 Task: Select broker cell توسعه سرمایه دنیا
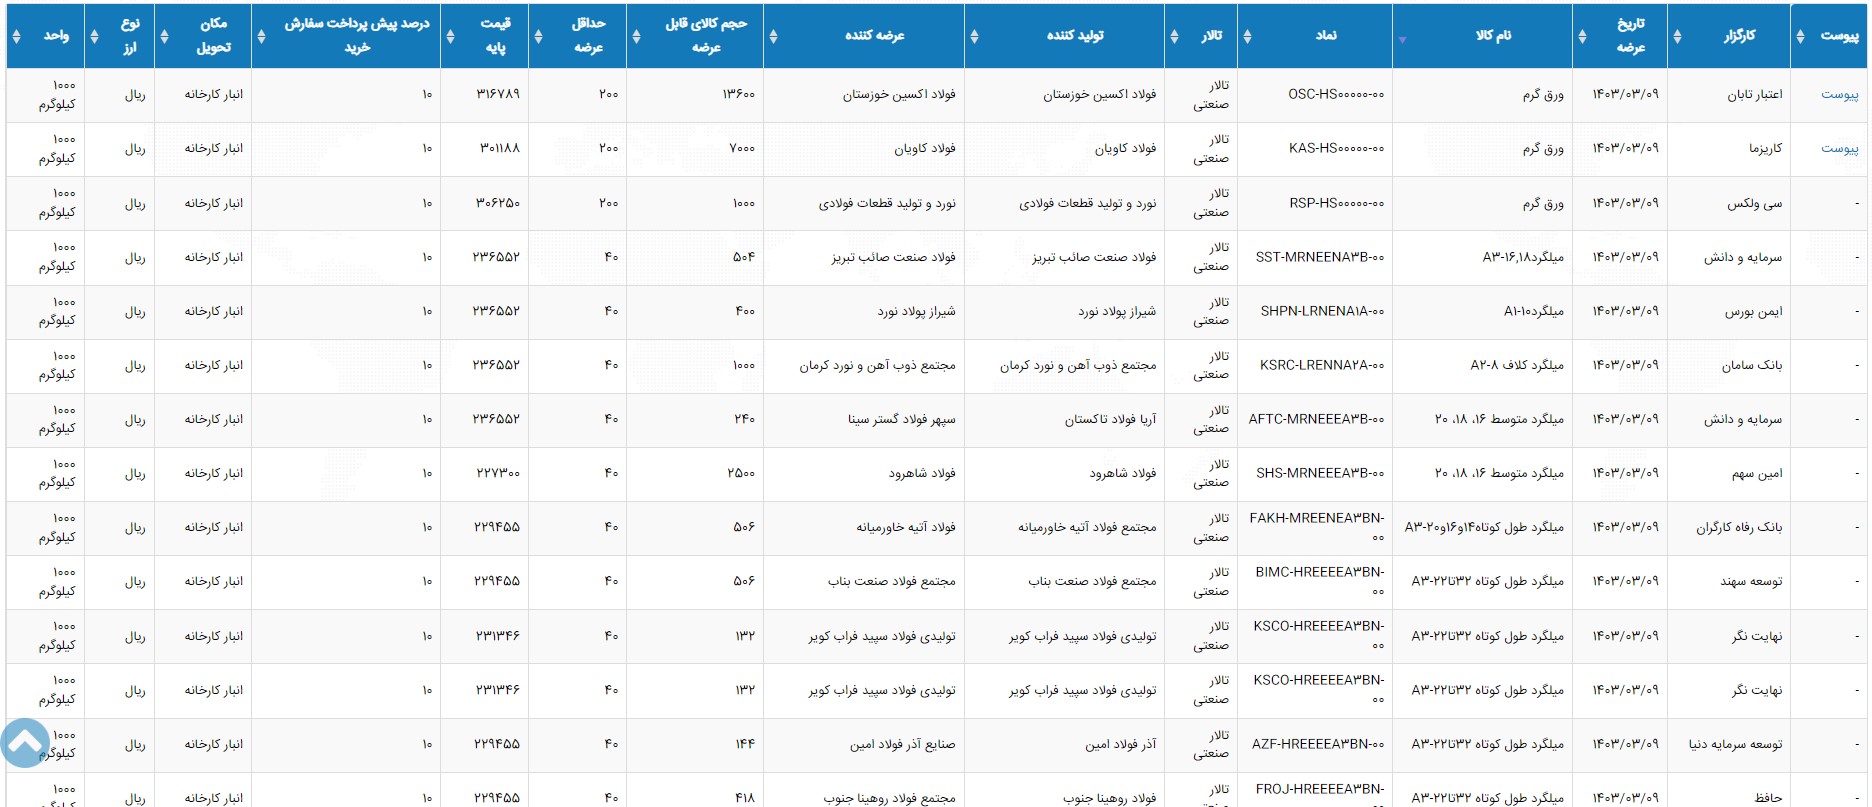(x=1735, y=744)
